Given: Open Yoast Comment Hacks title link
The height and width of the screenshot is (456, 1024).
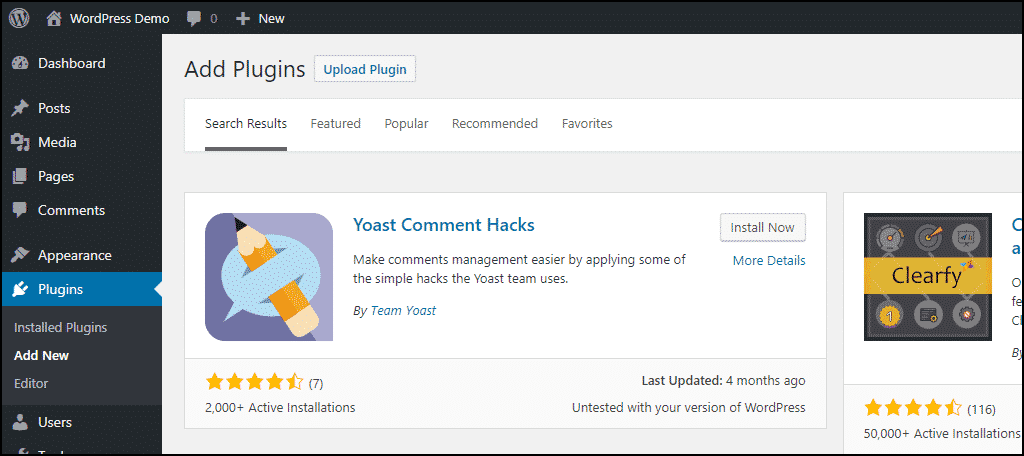Looking at the screenshot, I should (444, 225).
